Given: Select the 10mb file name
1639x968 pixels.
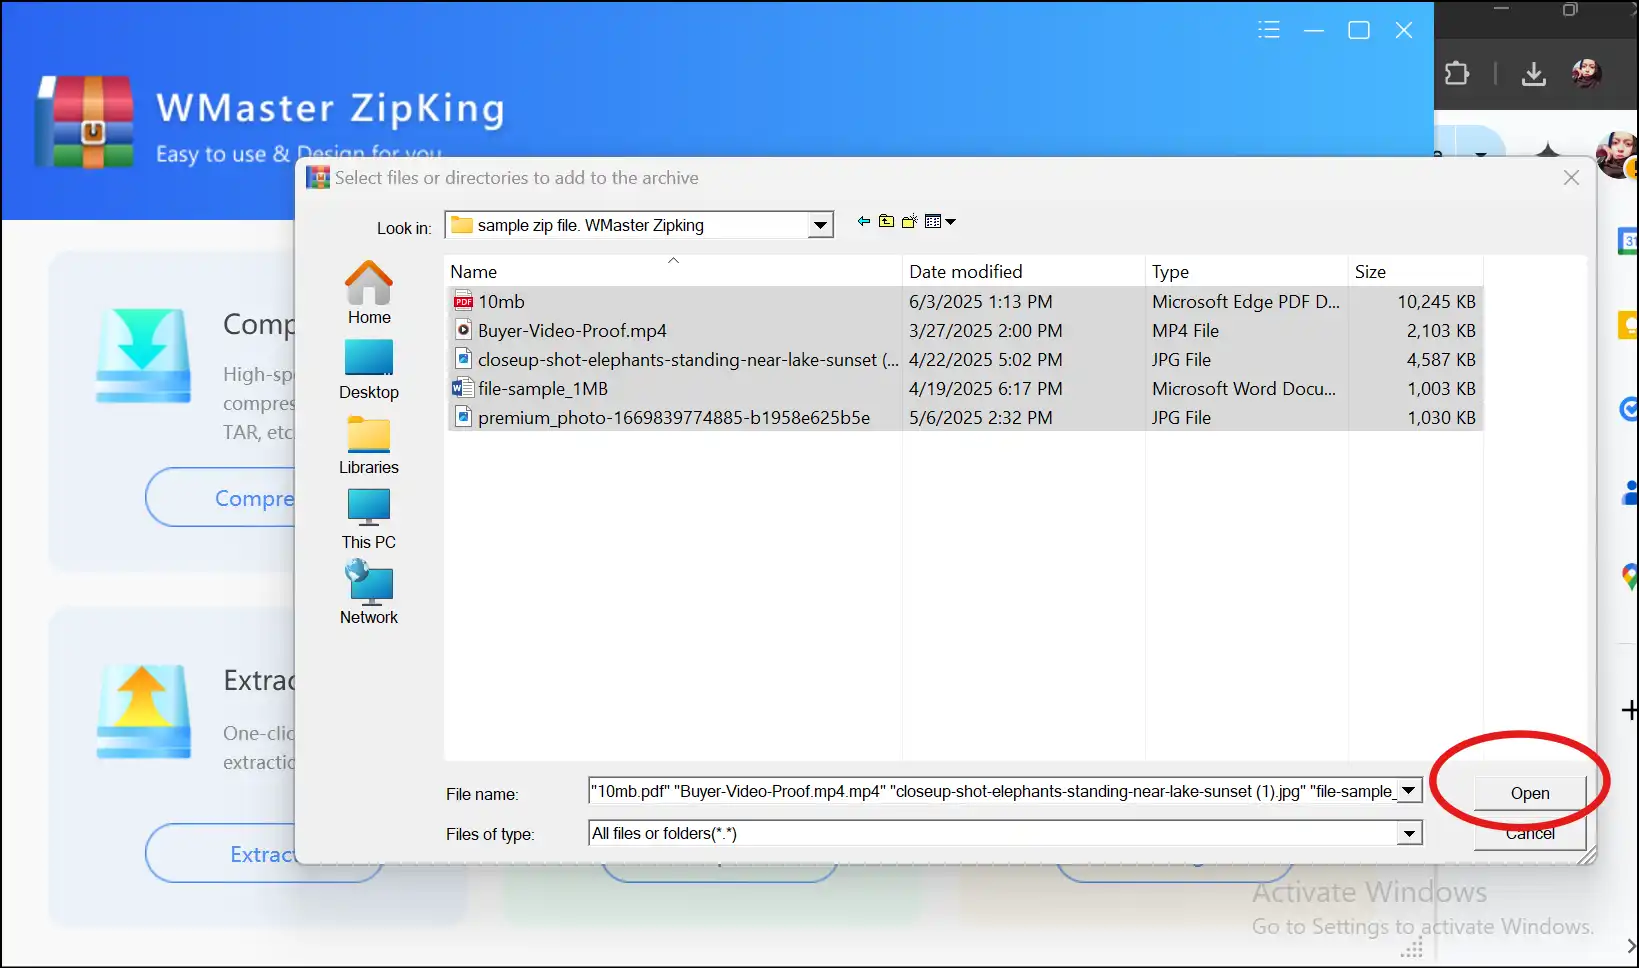Looking at the screenshot, I should click(x=501, y=301).
